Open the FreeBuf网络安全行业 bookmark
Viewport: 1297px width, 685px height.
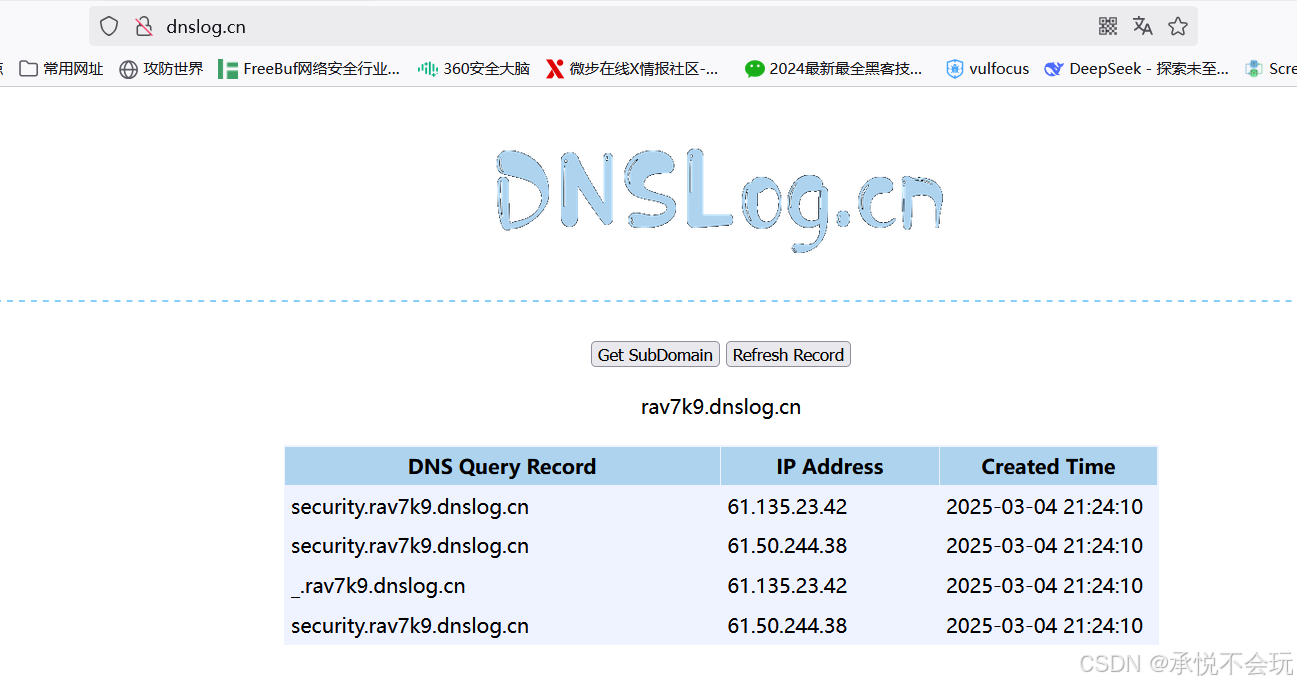coord(309,69)
